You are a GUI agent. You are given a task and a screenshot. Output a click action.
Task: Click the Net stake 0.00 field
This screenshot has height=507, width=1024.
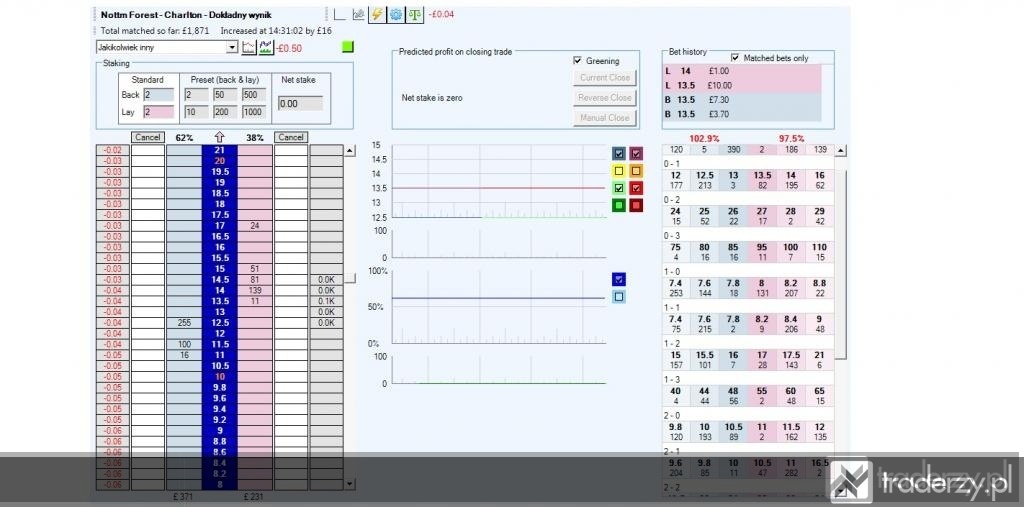point(300,104)
